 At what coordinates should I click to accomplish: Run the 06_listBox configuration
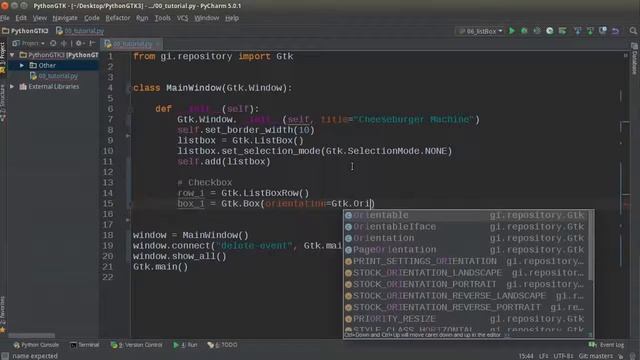pyautogui.click(x=511, y=31)
